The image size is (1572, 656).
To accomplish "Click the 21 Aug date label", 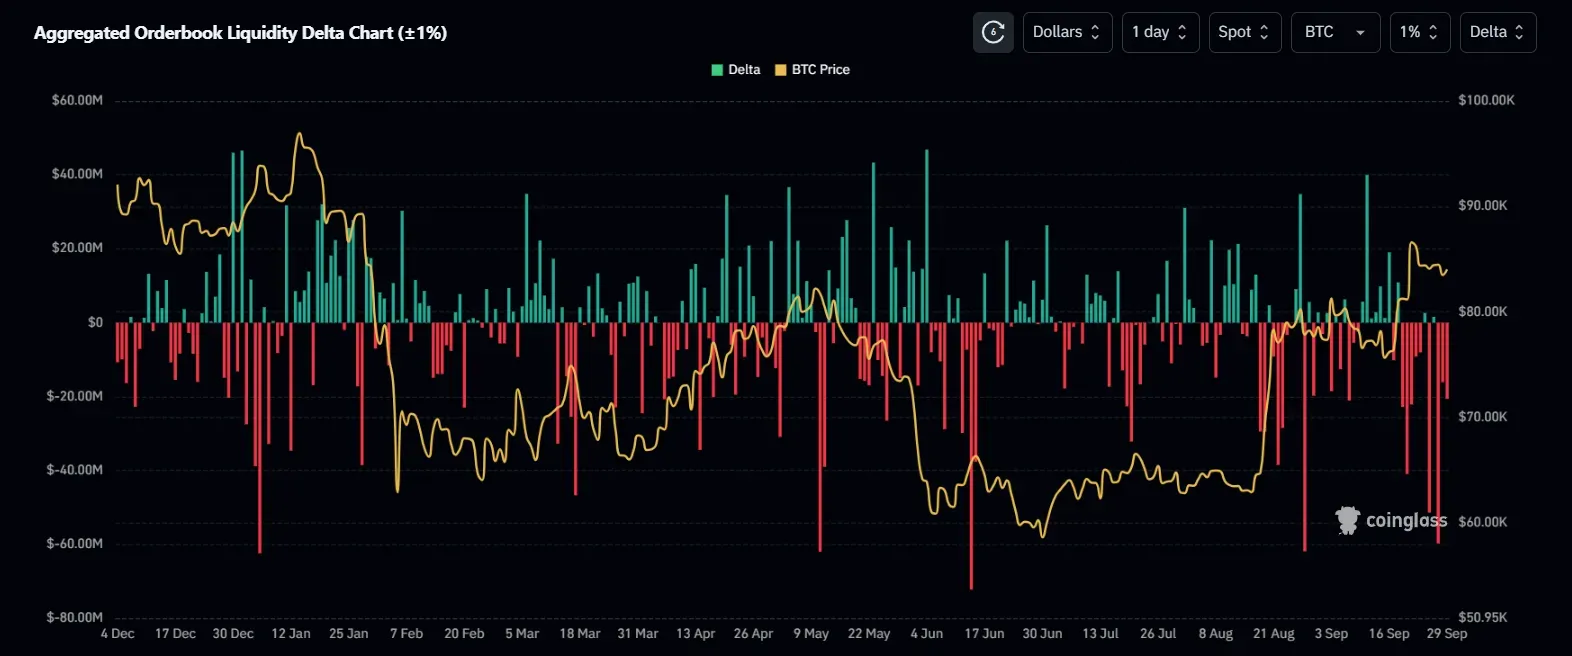I will point(1274,634).
